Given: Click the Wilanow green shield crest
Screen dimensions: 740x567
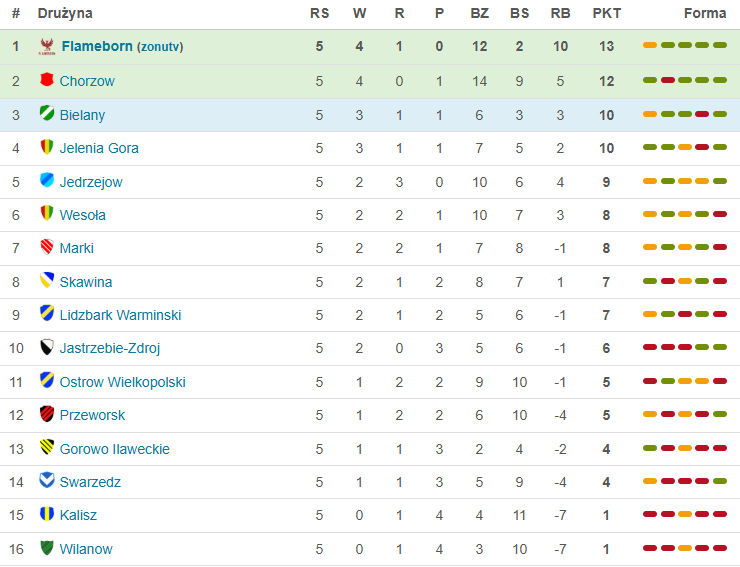Looking at the screenshot, I should click(x=46, y=548).
